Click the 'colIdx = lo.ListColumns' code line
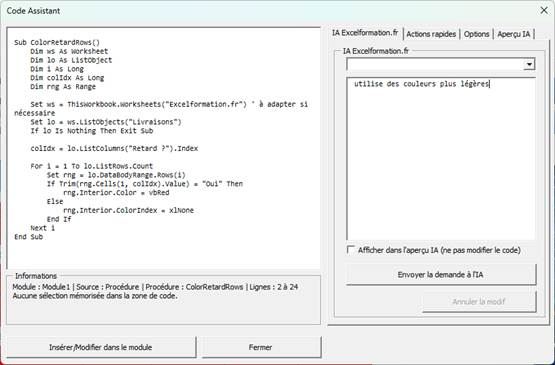The image size is (555, 365). 114,148
